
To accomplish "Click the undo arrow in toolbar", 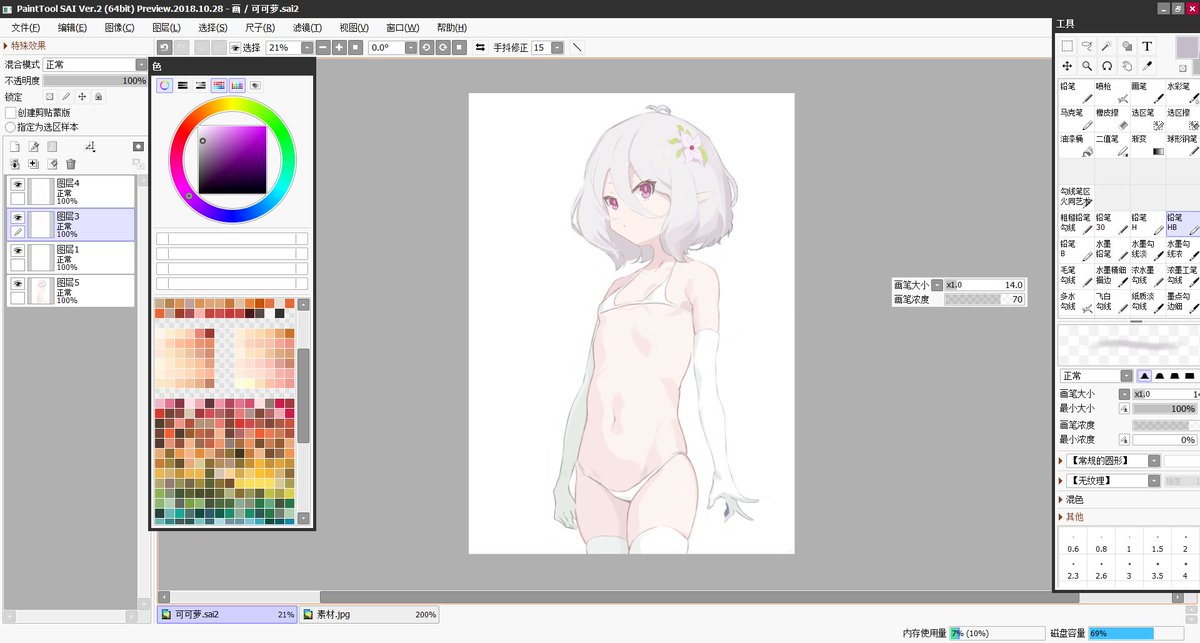I will point(164,47).
